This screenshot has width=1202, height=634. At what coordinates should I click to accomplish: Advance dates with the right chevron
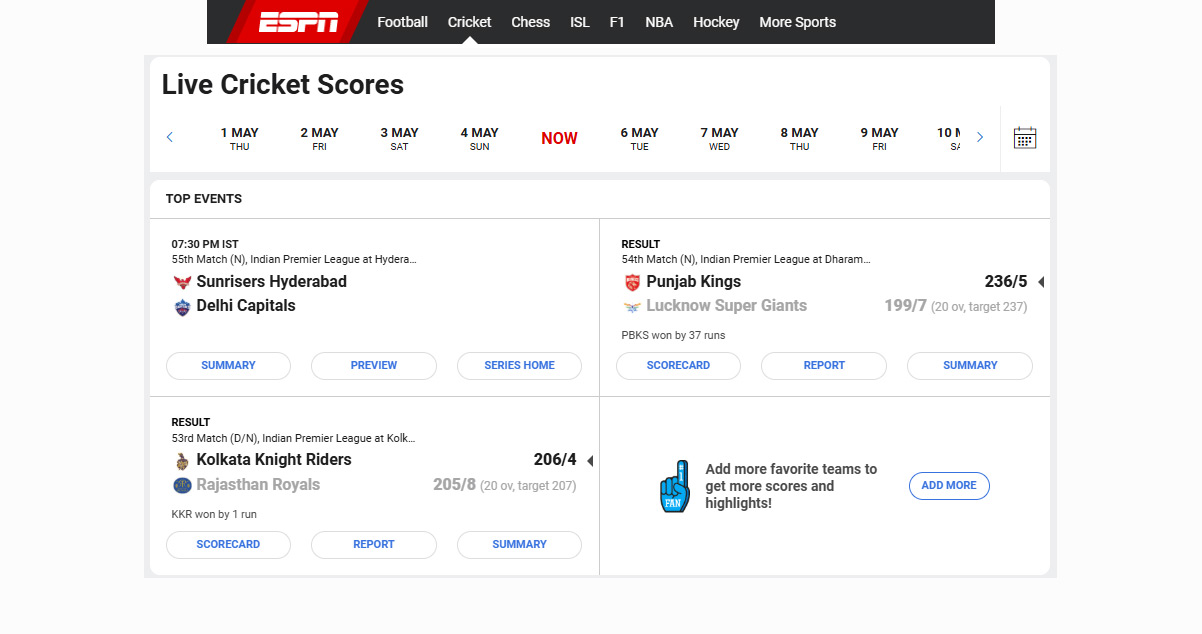point(980,138)
